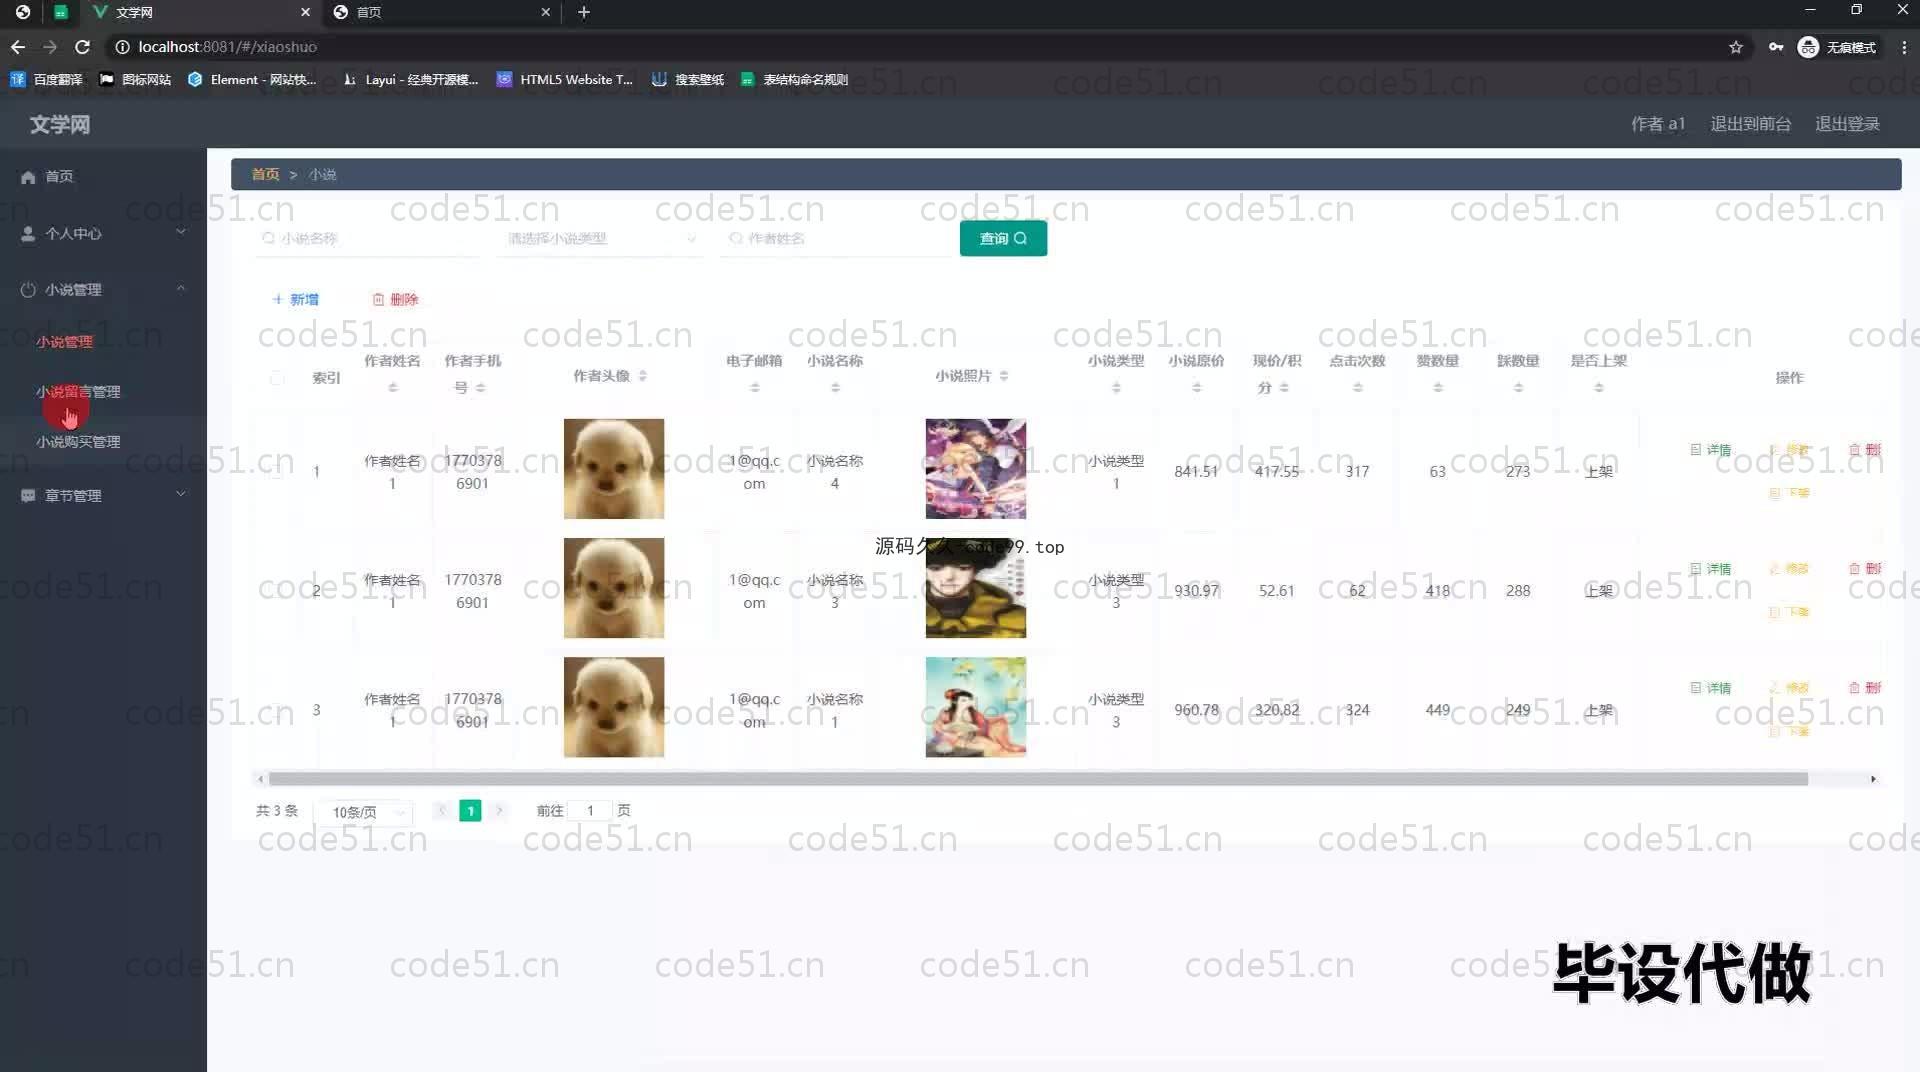
Task: Click 修改 edit for row 1
Action: pyautogui.click(x=1790, y=450)
